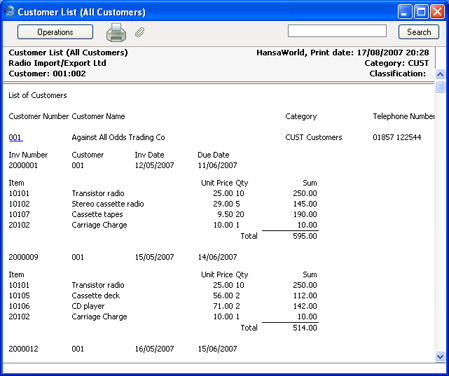
Task: Click telephone number 01857 122544
Action: coord(397,137)
